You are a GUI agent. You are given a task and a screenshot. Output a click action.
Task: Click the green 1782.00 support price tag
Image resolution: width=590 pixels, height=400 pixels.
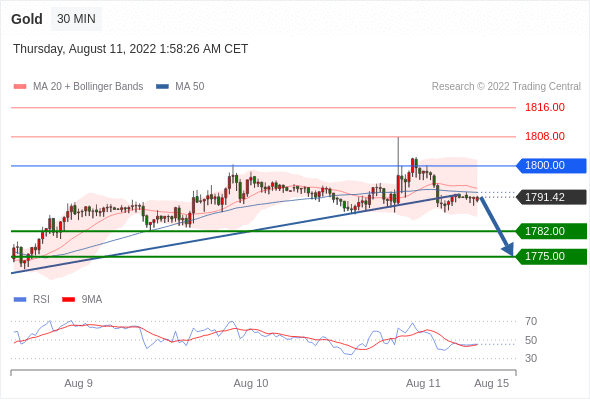tap(551, 231)
